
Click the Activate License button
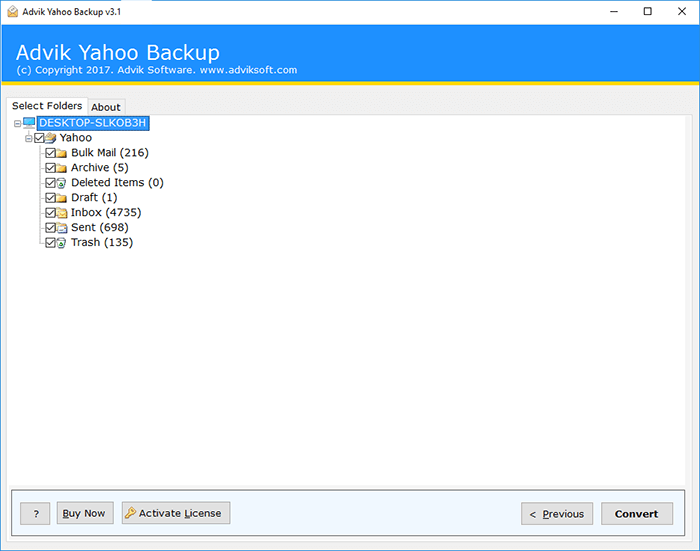point(176,513)
